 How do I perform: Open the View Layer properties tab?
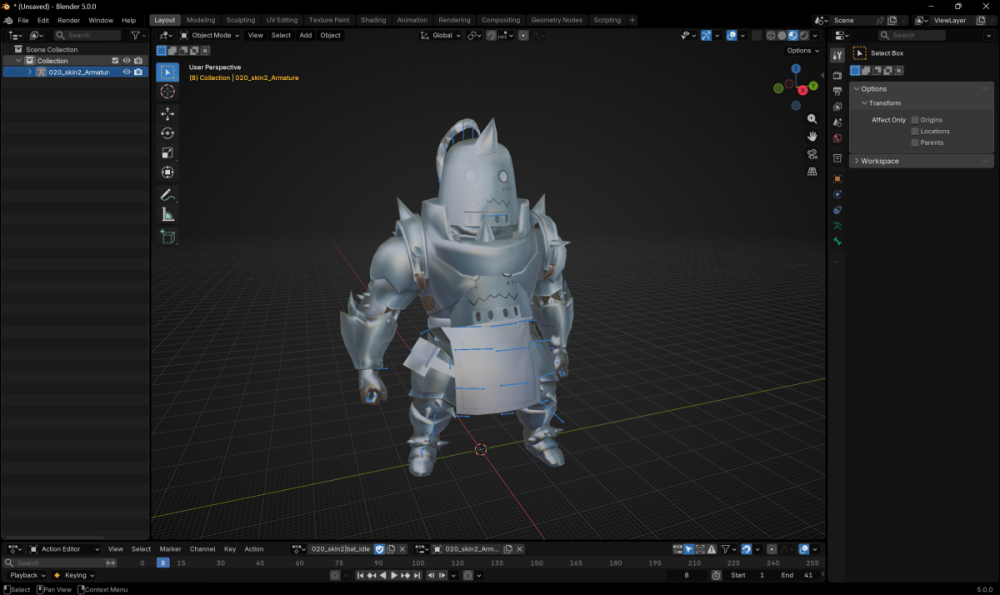pos(837,107)
